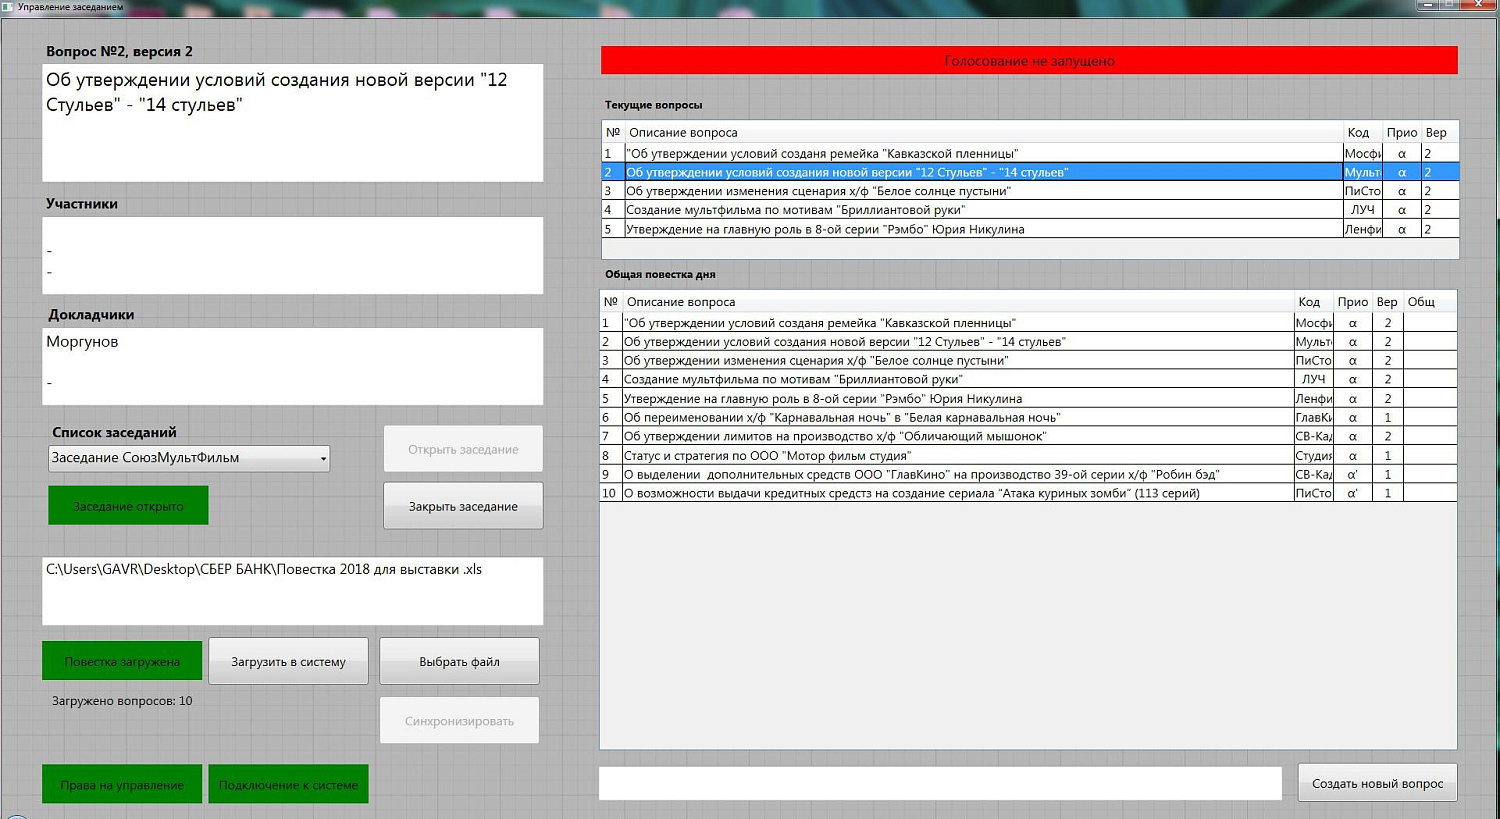Open the Список заседаний dropdown arrow
Viewport: 1500px width, 819px height.
click(323, 459)
